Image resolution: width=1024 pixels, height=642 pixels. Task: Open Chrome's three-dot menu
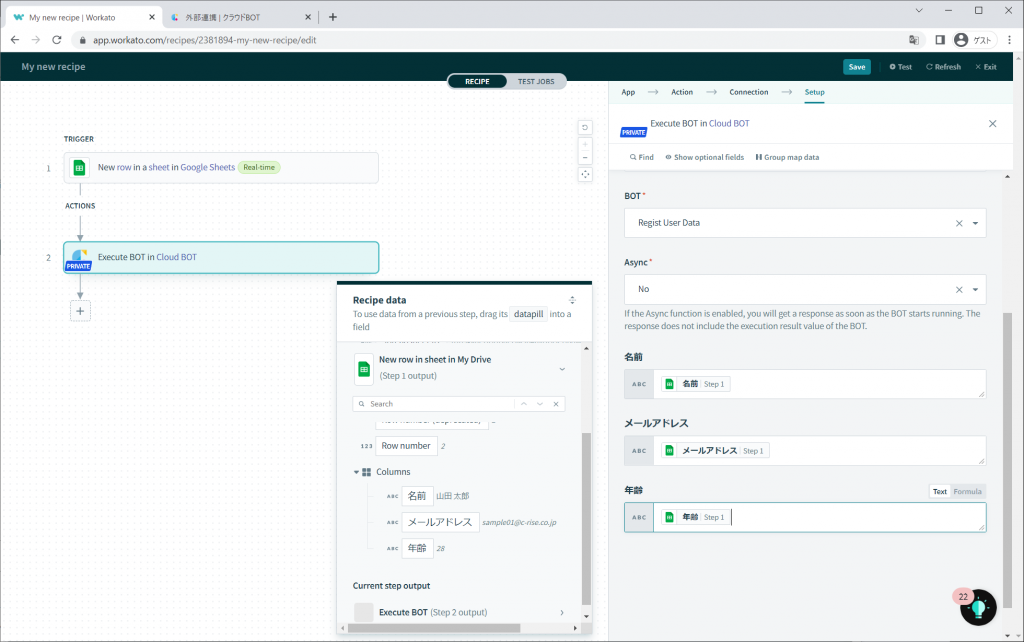[1010, 40]
